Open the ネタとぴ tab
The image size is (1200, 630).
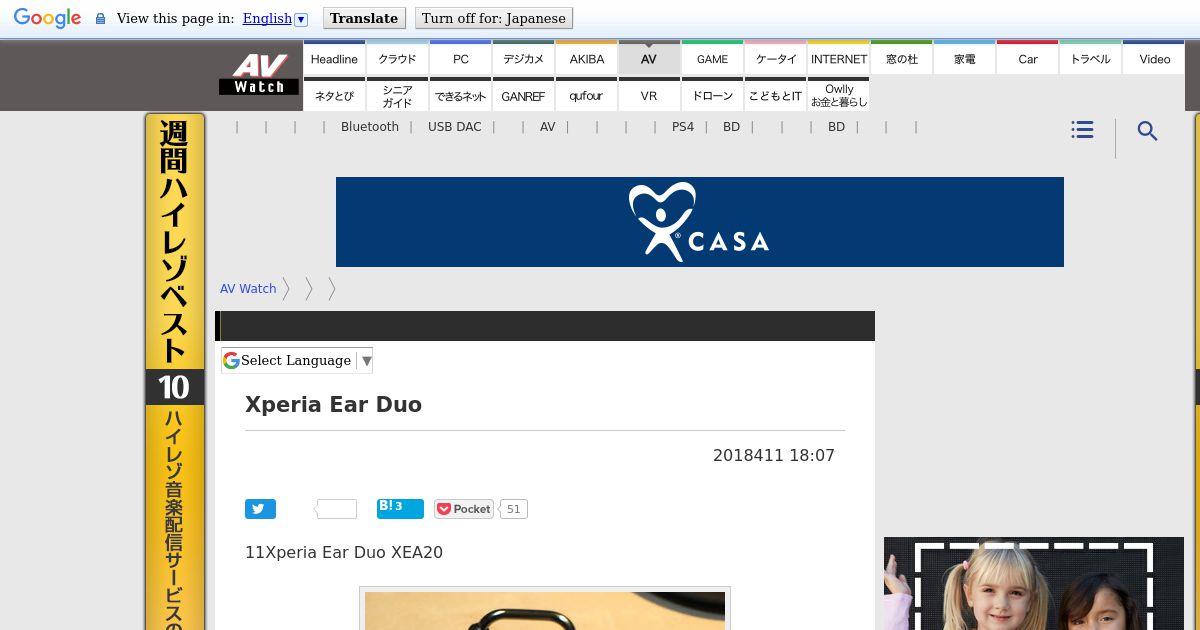tap(334, 95)
